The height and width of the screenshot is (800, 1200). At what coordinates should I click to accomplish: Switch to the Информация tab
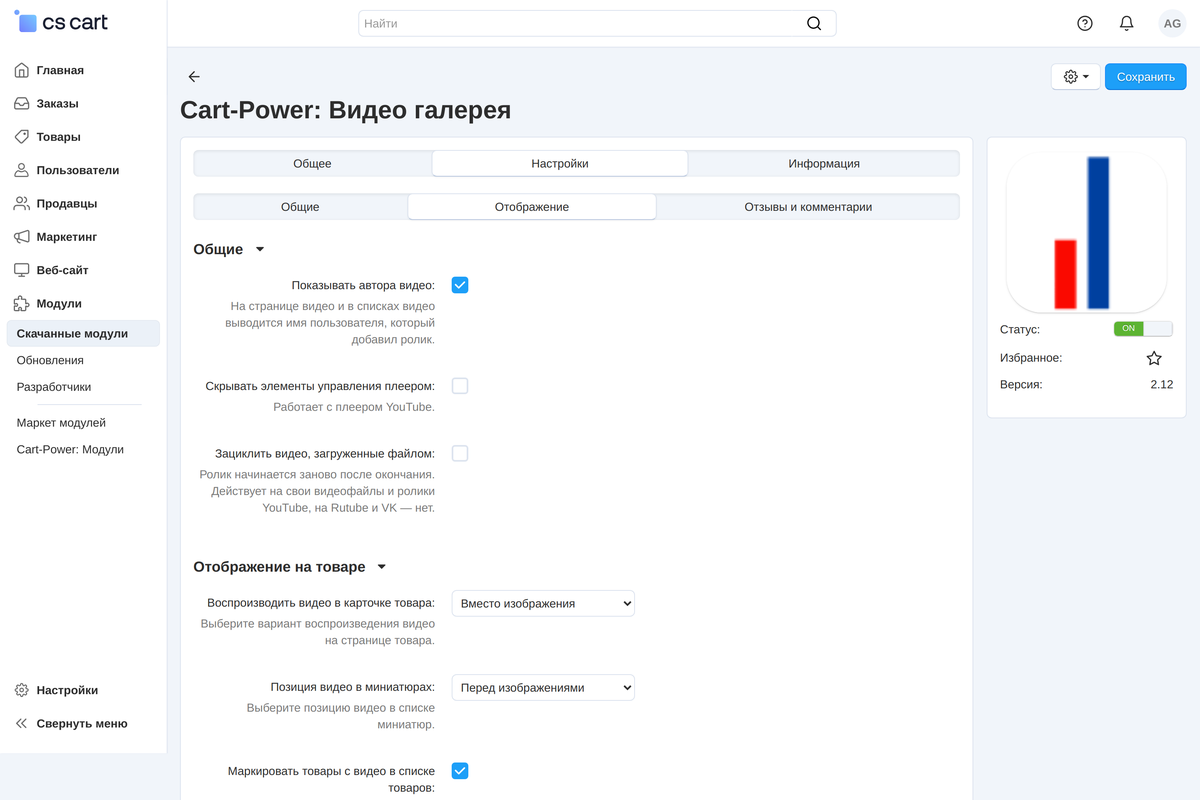click(824, 164)
